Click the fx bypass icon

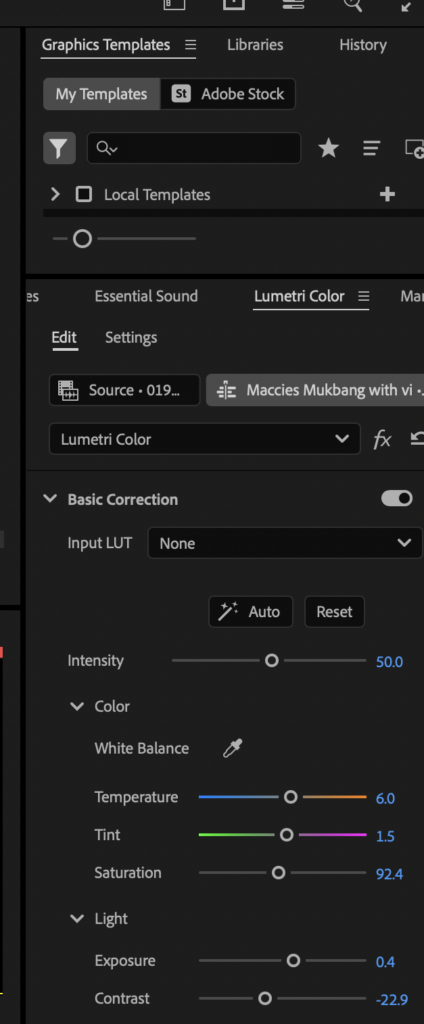(x=382, y=440)
